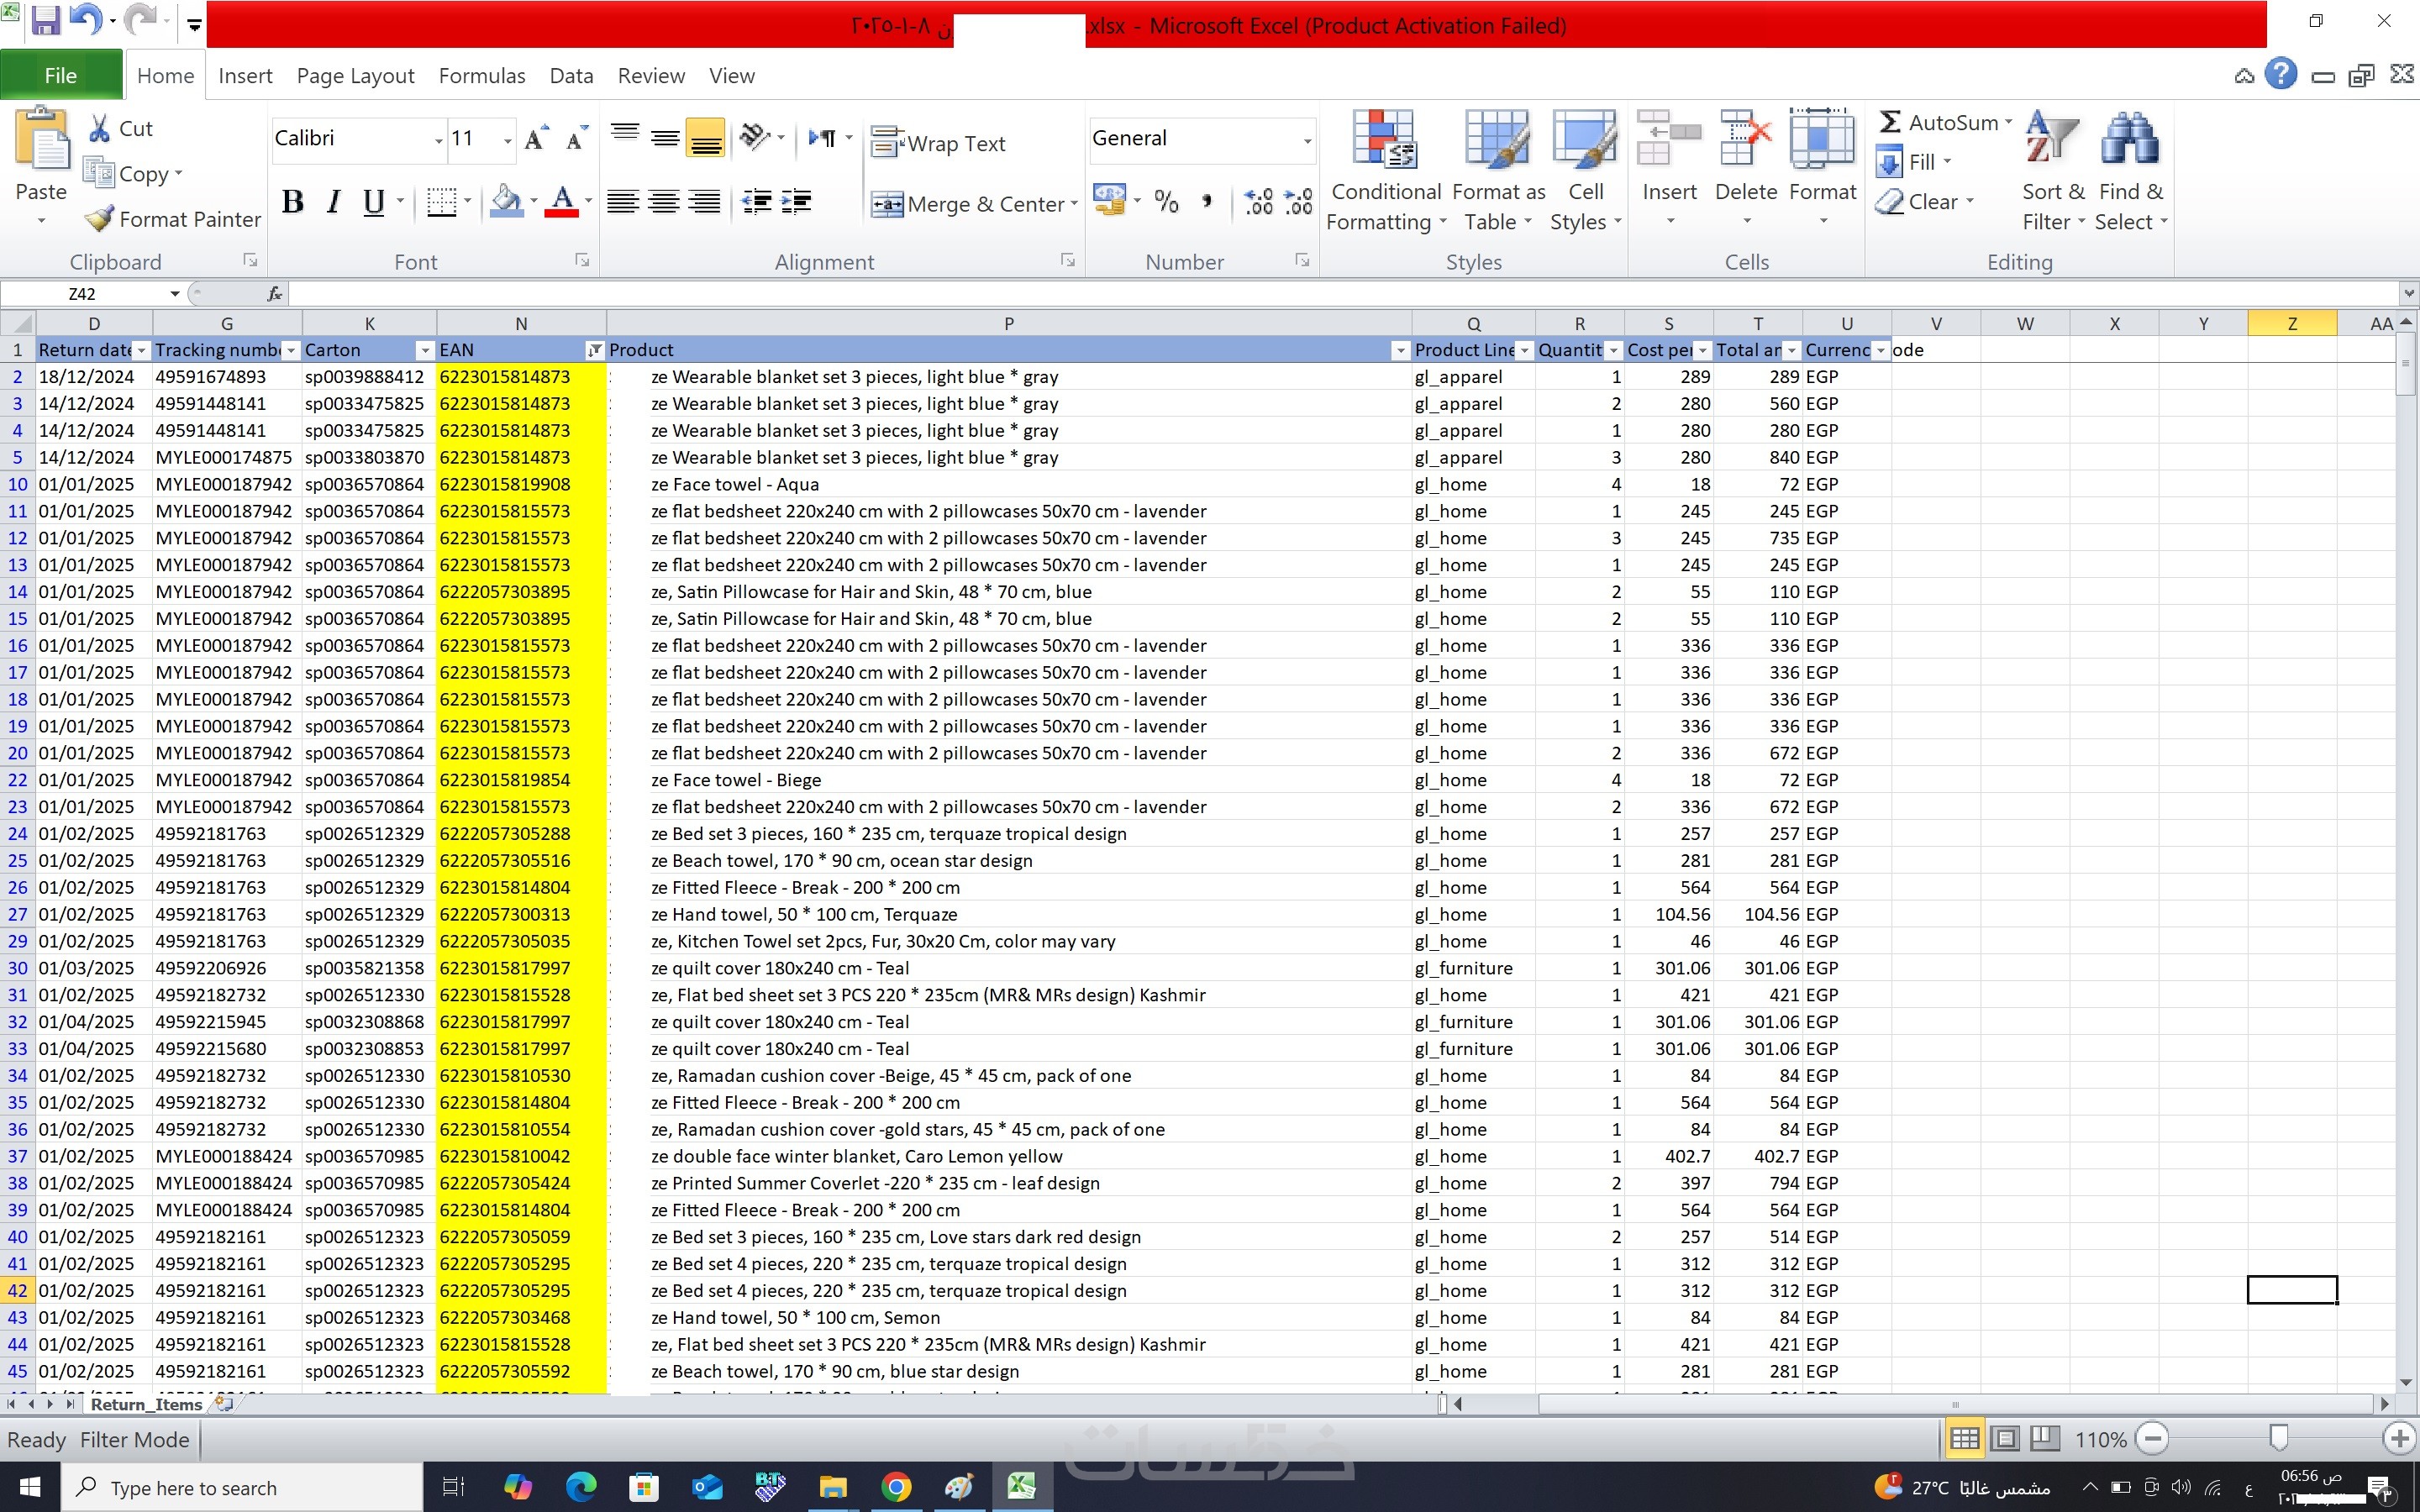Expand the Product column filter dropdown
The image size is (2420, 1512).
1399,350
